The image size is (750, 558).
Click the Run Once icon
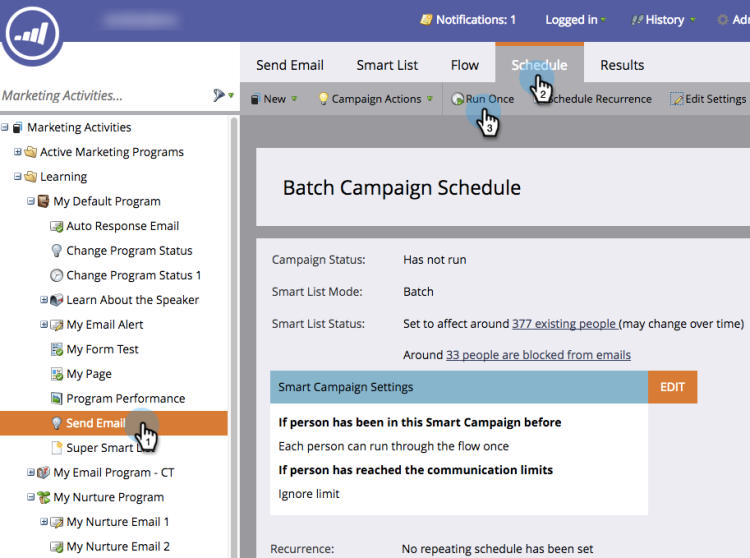point(457,99)
